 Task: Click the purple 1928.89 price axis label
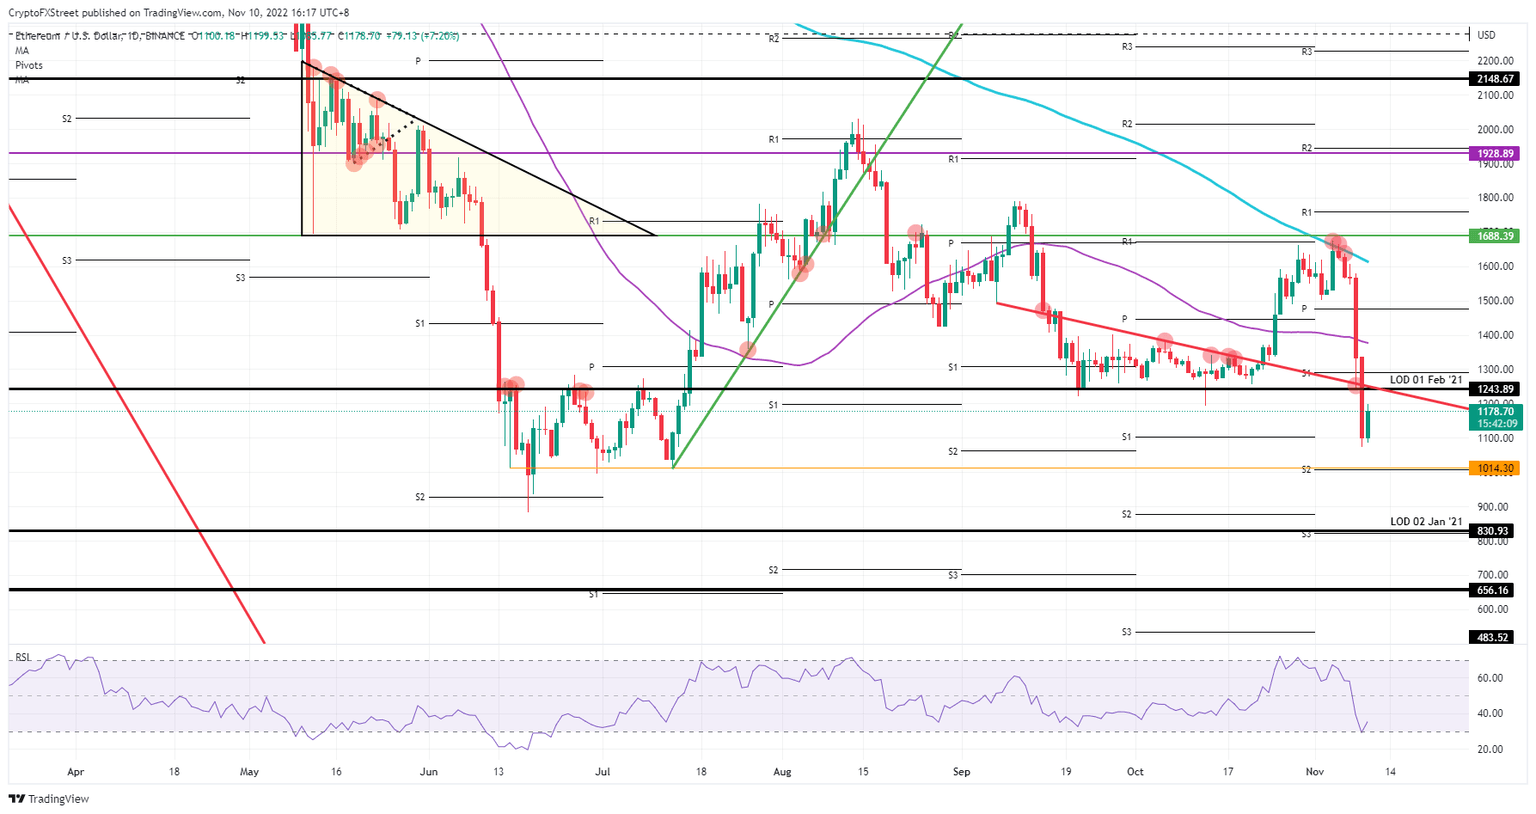1497,152
